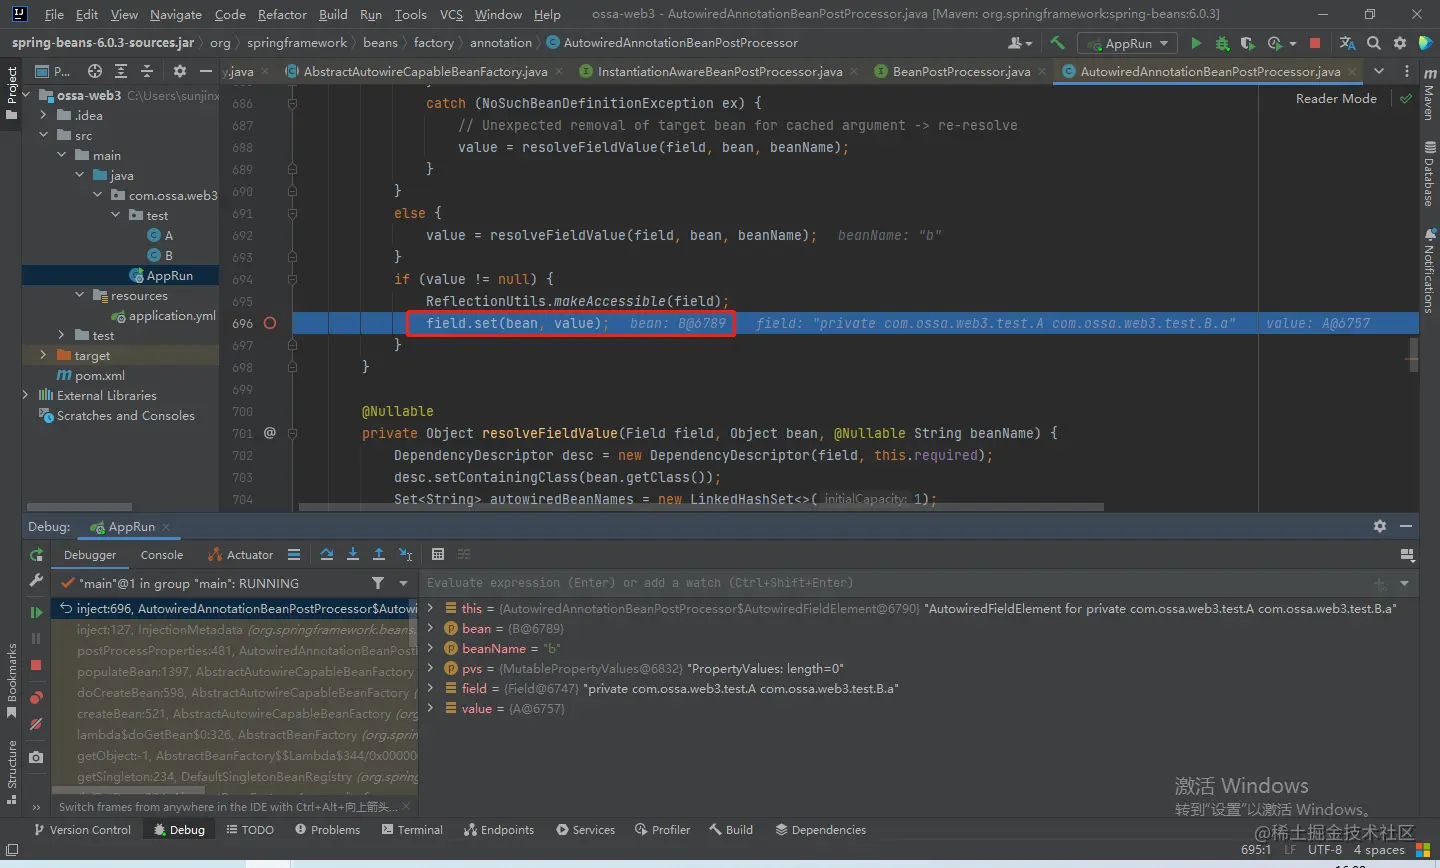
Task: Toggle Reader Mode in the editor
Action: [x=1336, y=98]
